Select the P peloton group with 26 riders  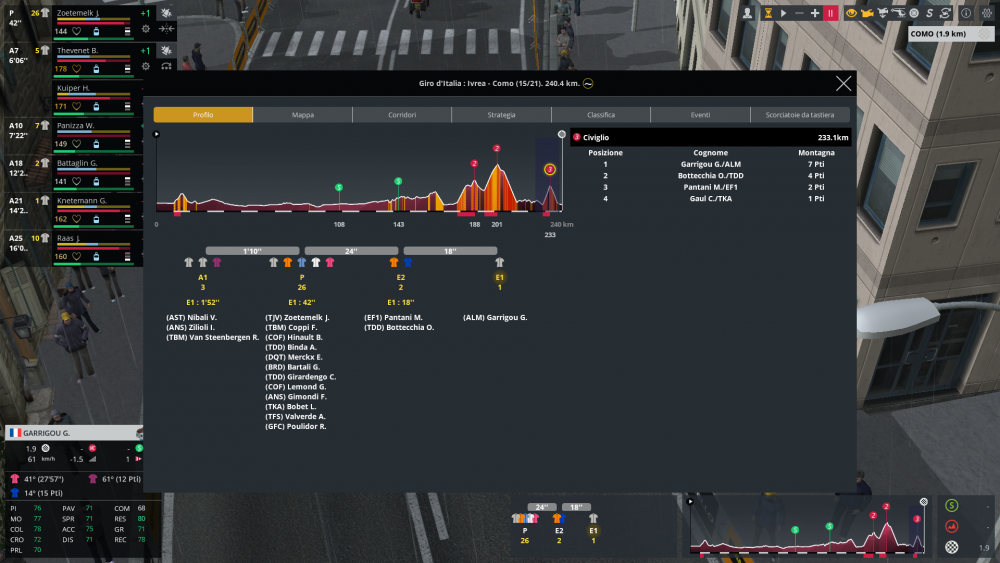302,277
